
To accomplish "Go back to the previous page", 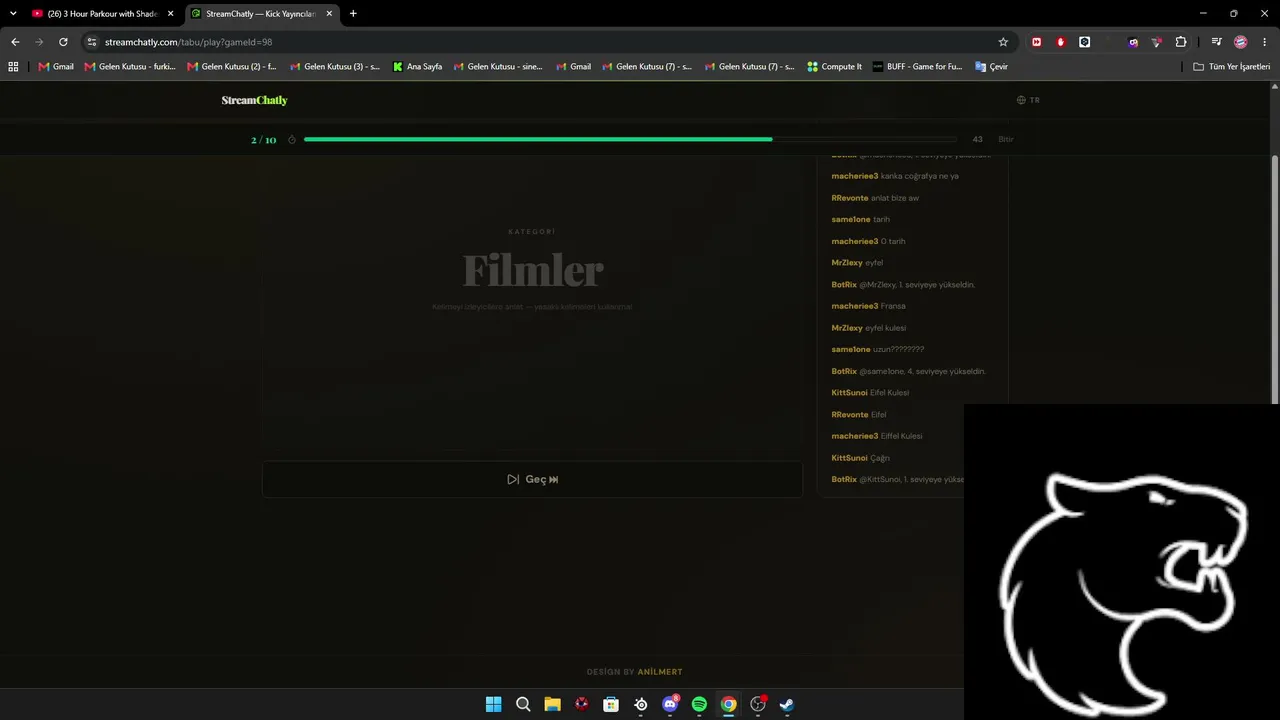I will [x=15, y=42].
